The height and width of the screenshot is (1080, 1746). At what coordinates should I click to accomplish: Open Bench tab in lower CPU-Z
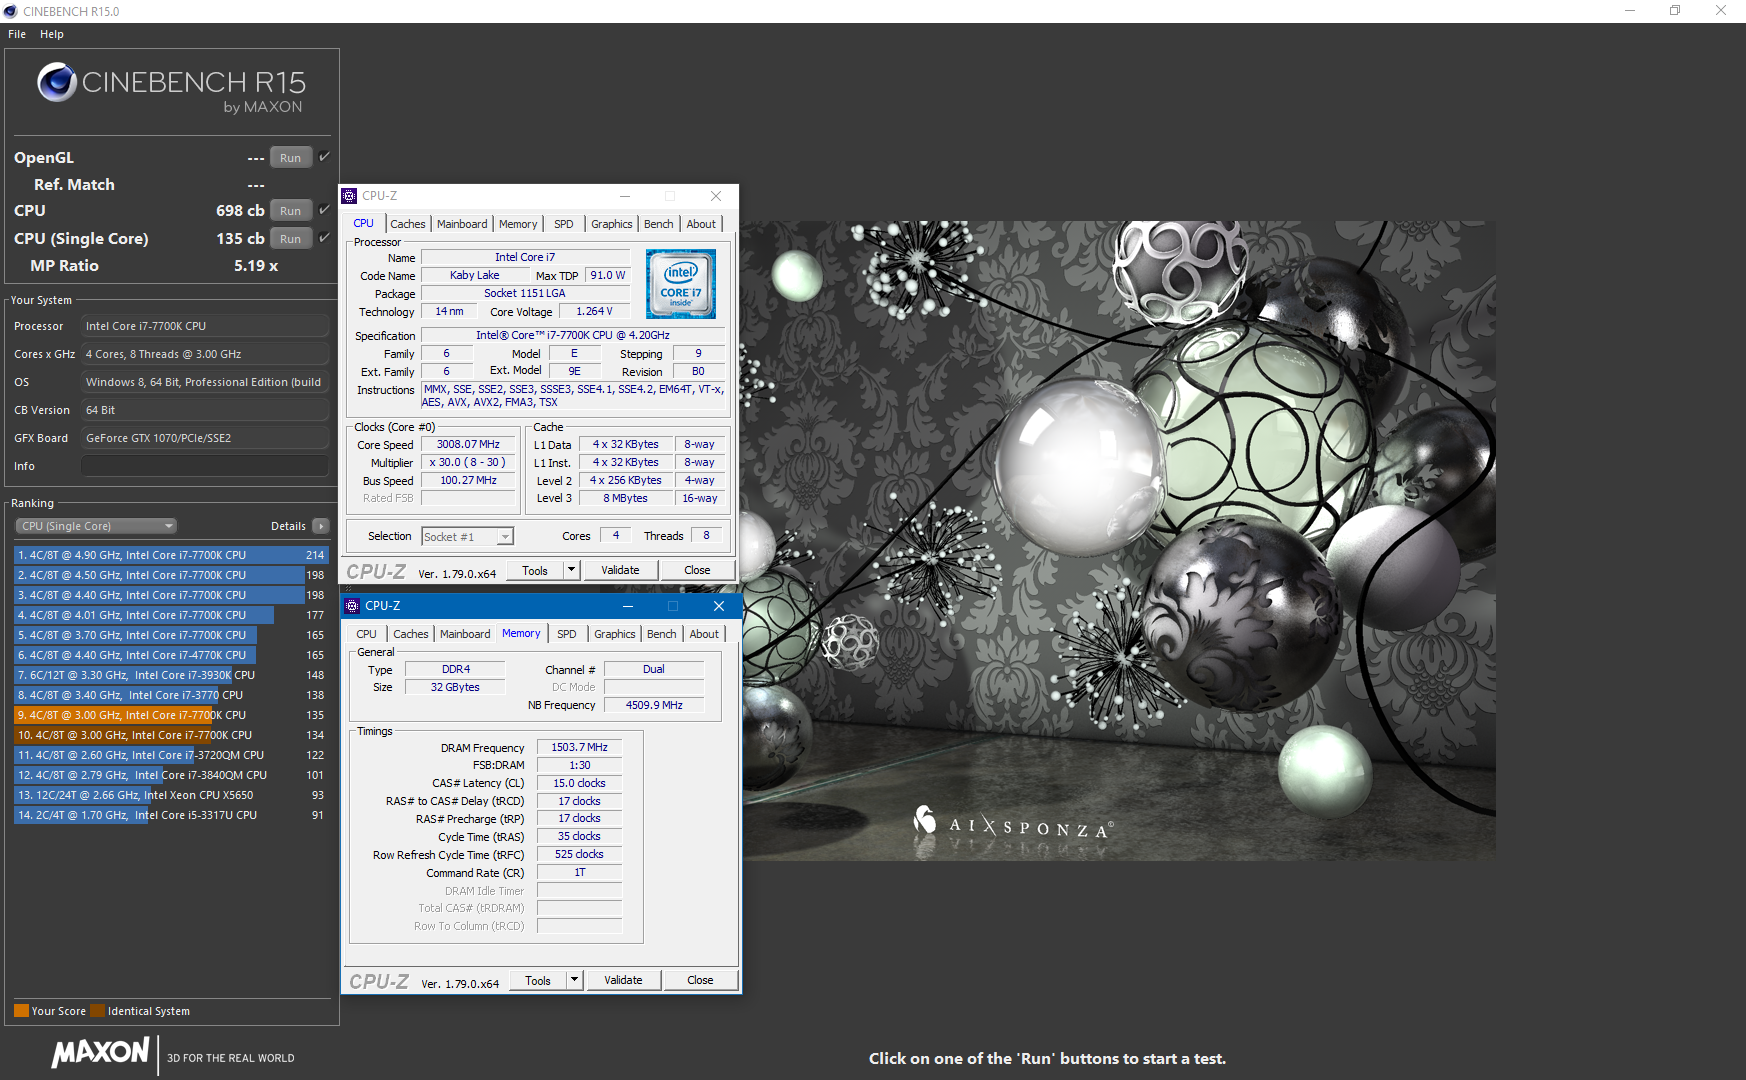click(662, 634)
